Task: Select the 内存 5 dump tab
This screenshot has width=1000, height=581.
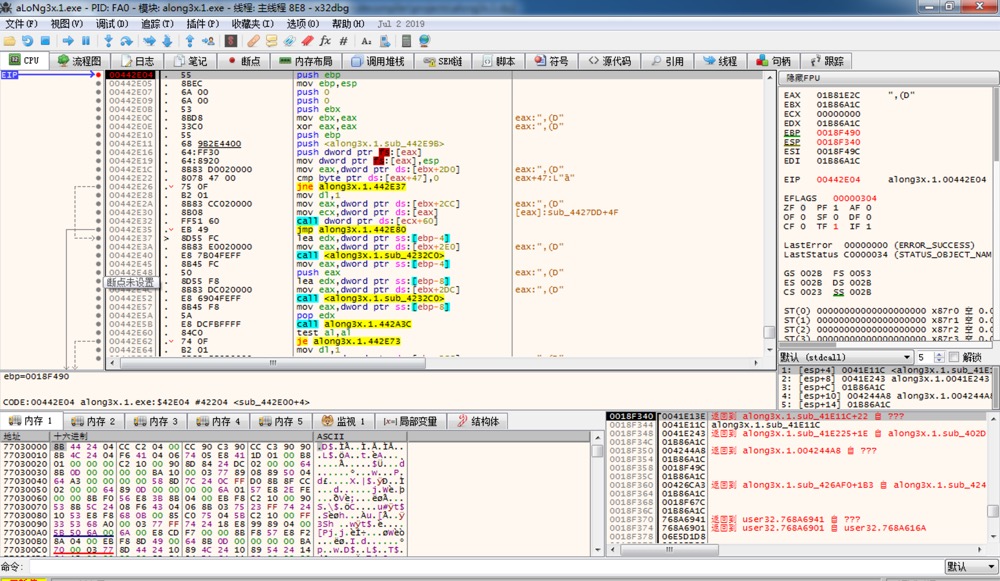Action: point(281,421)
